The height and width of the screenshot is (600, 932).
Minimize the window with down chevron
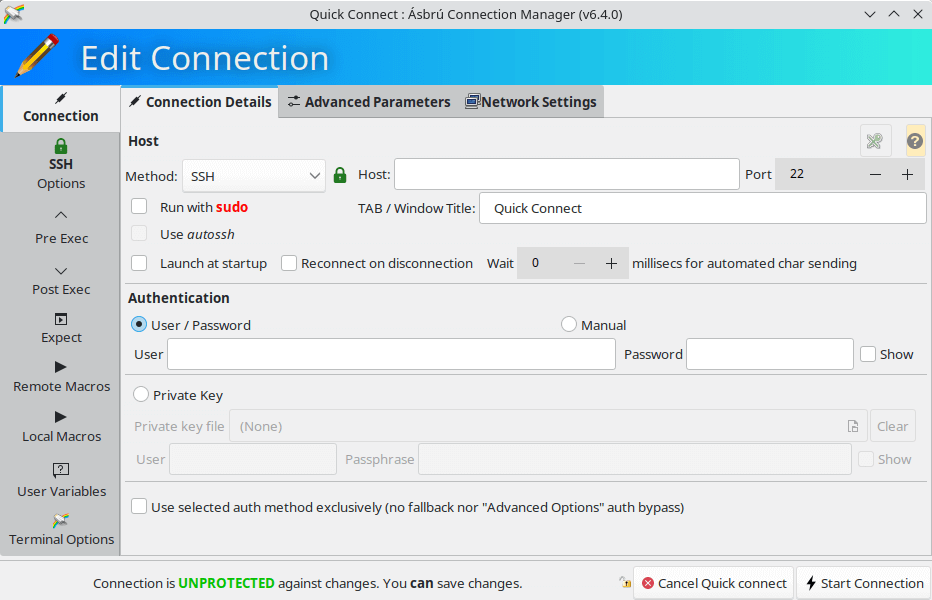point(870,14)
